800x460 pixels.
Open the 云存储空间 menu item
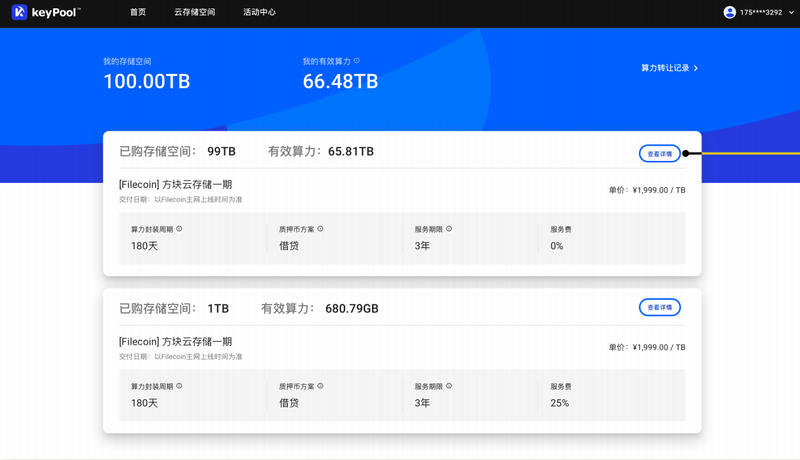point(194,12)
